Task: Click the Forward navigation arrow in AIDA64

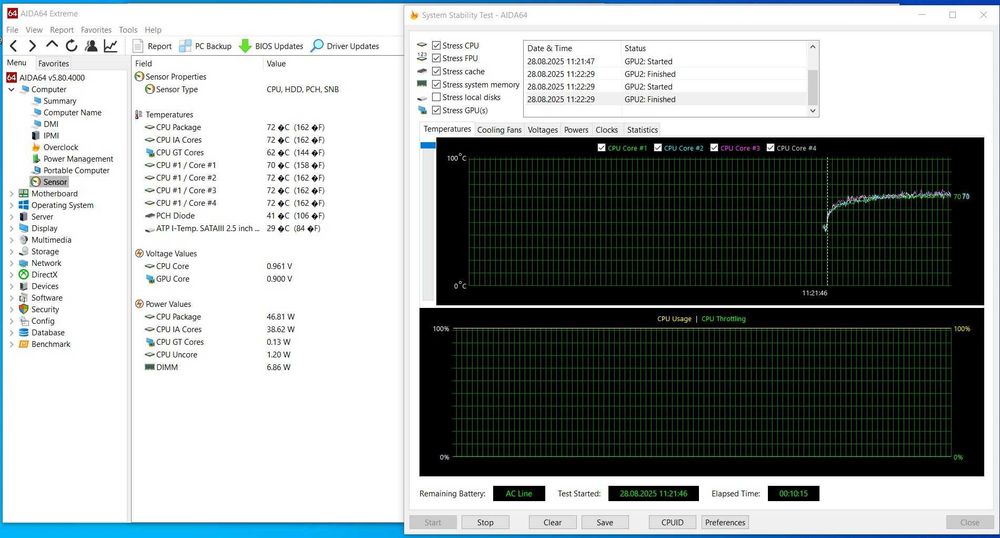Action: (x=33, y=46)
